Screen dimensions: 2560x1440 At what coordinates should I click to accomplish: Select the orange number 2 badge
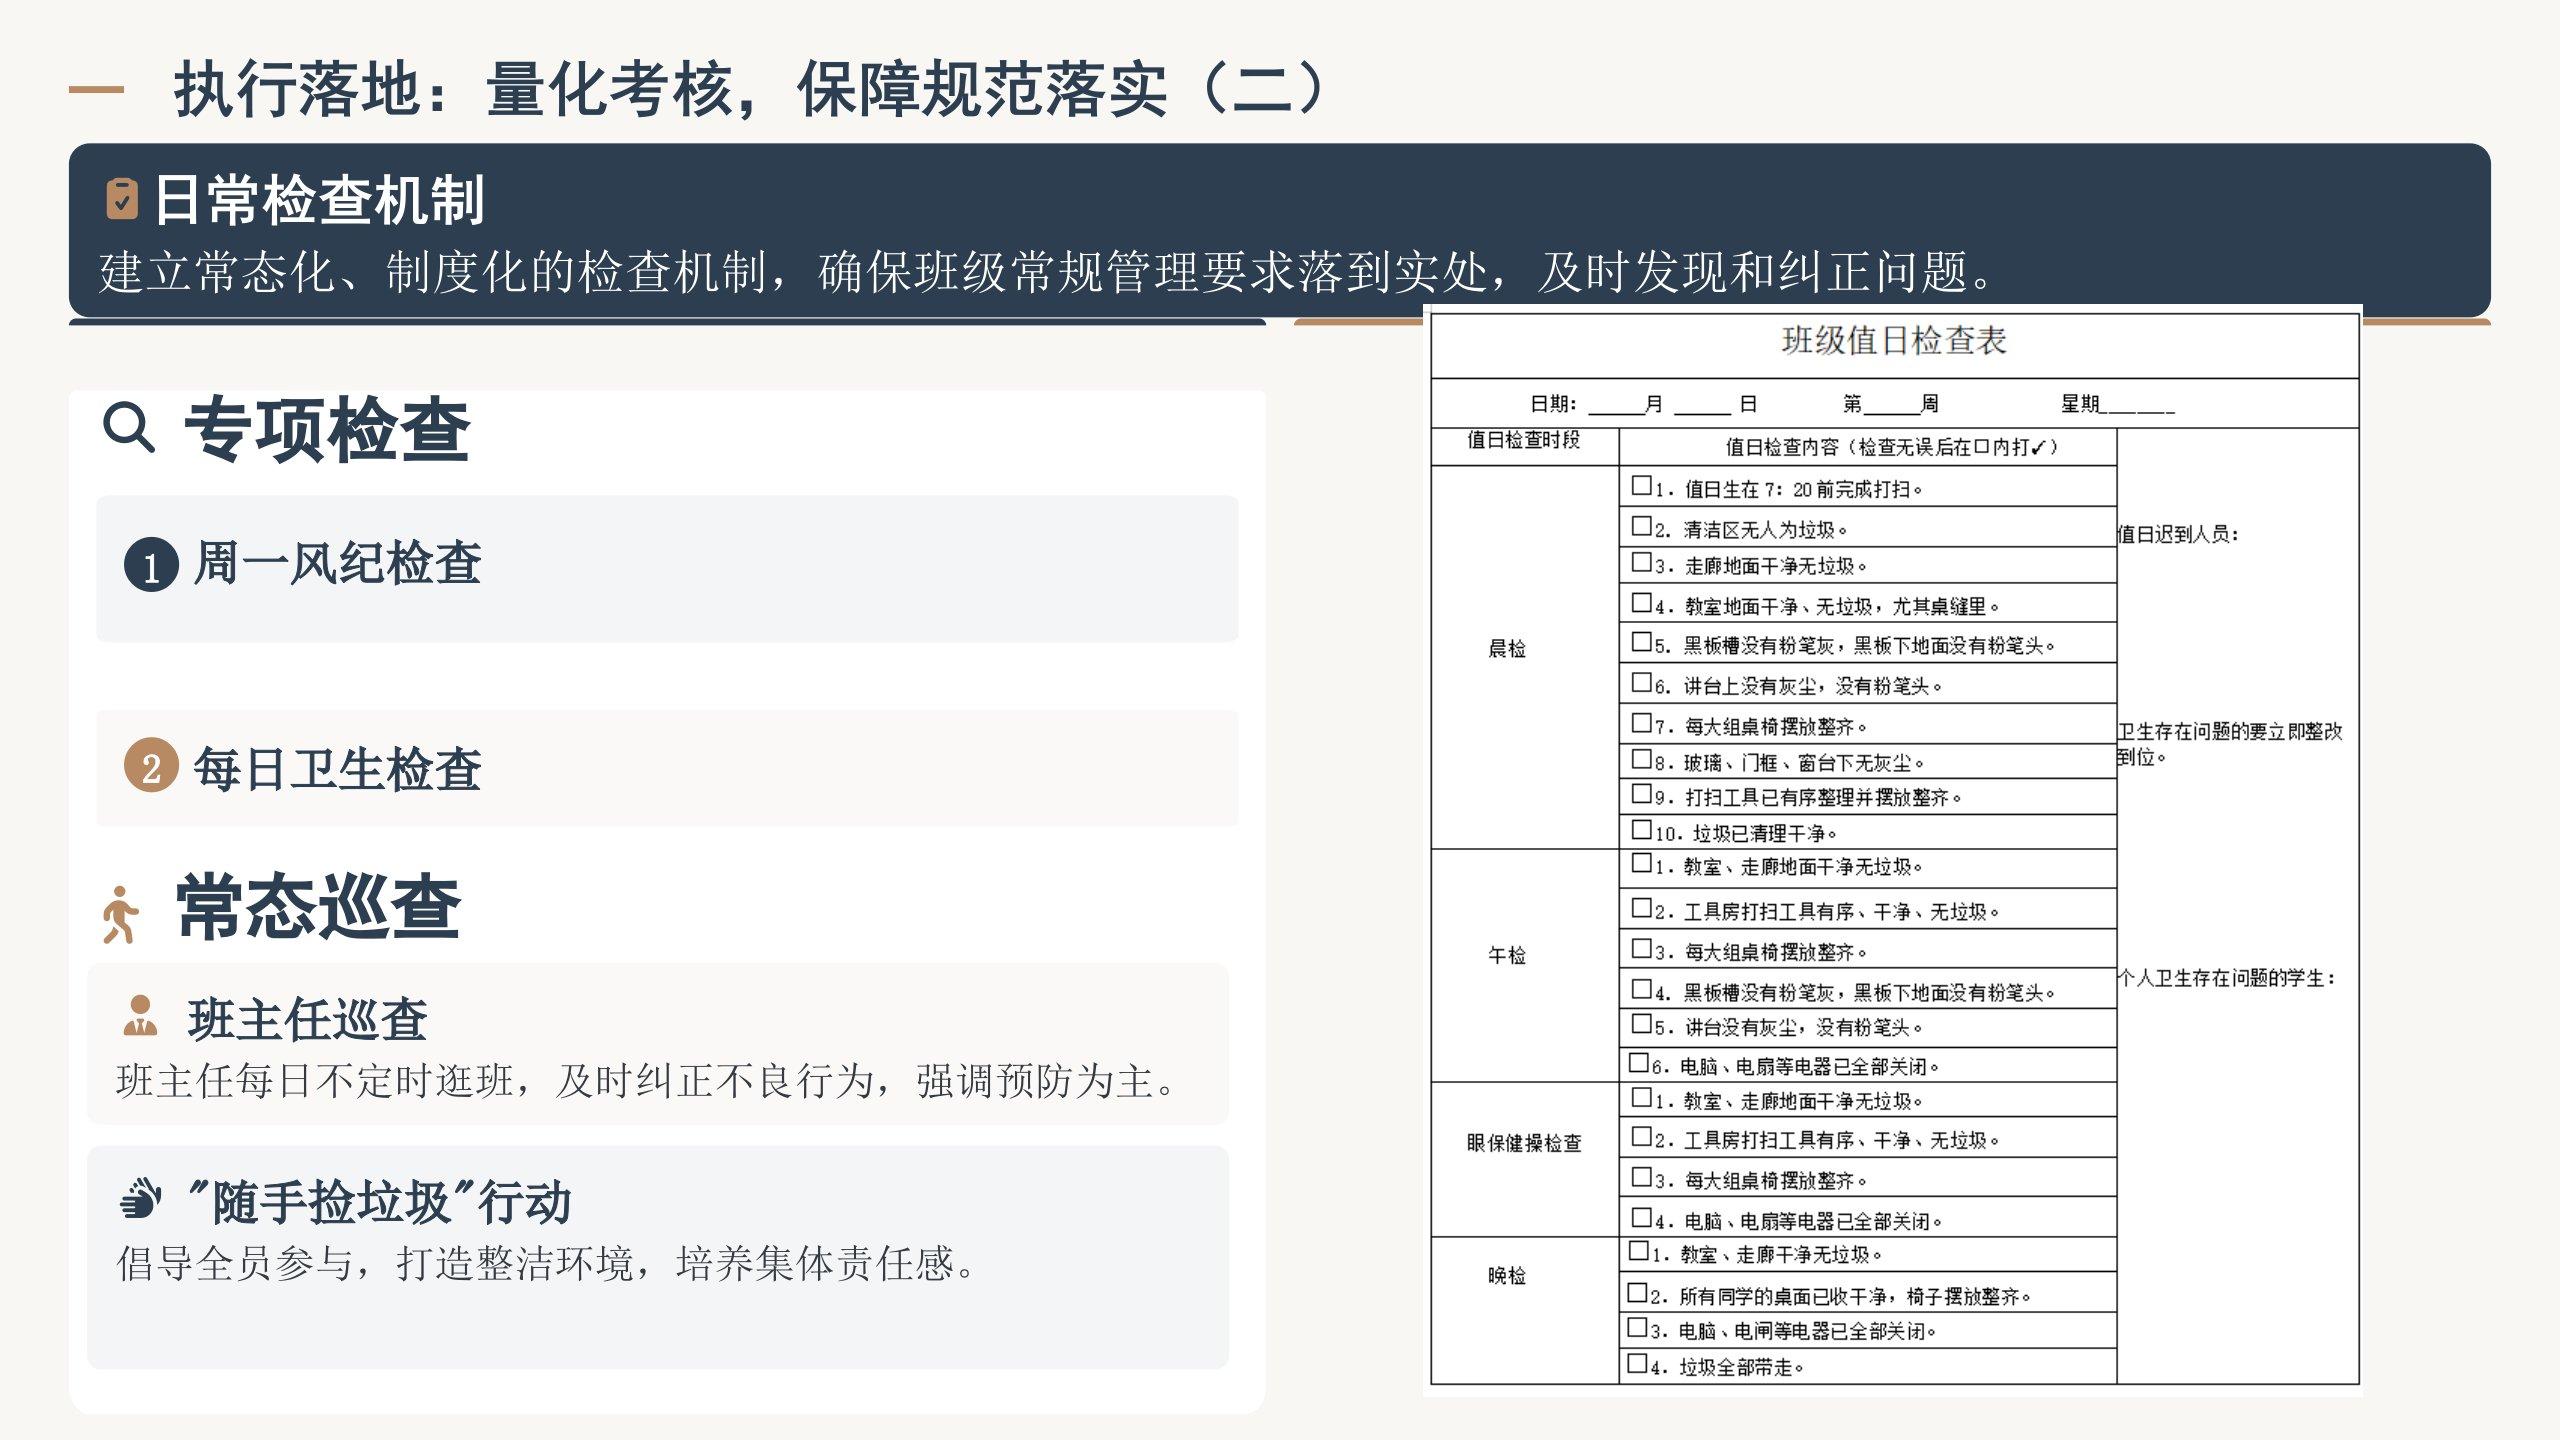[x=151, y=767]
